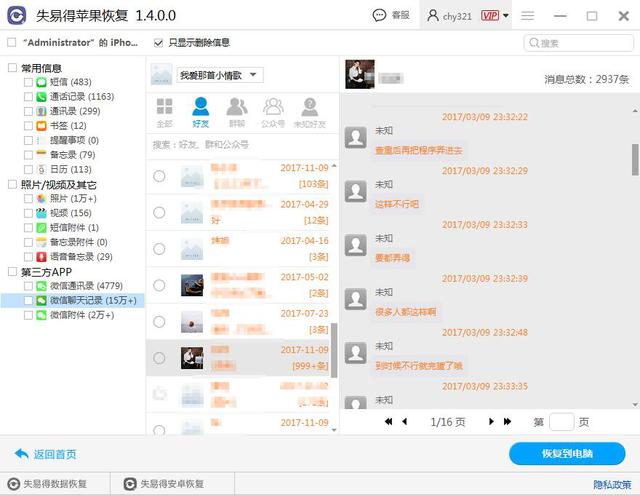640x495 pixels.
Task: Switch to the 未知好友 tab
Action: click(310, 113)
